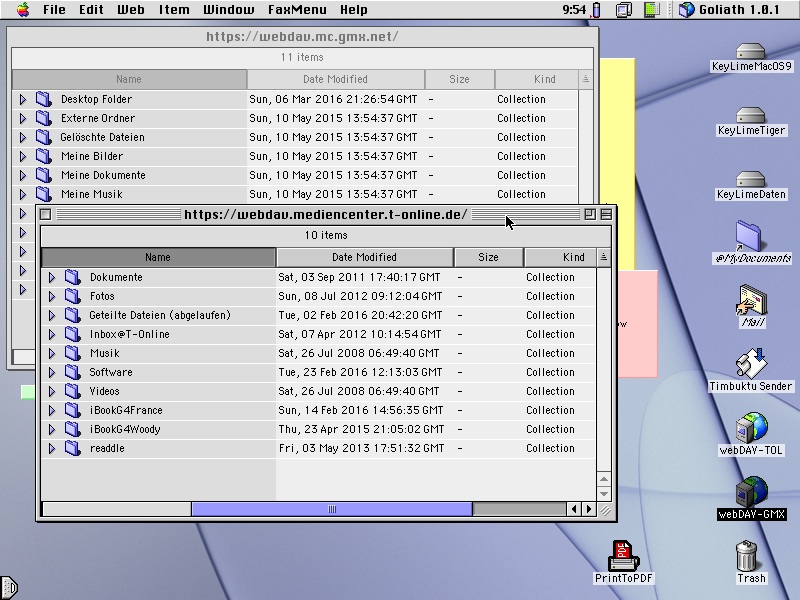Sort GMX window by Date Modified column
Screen dimensions: 800x600
click(x=335, y=79)
